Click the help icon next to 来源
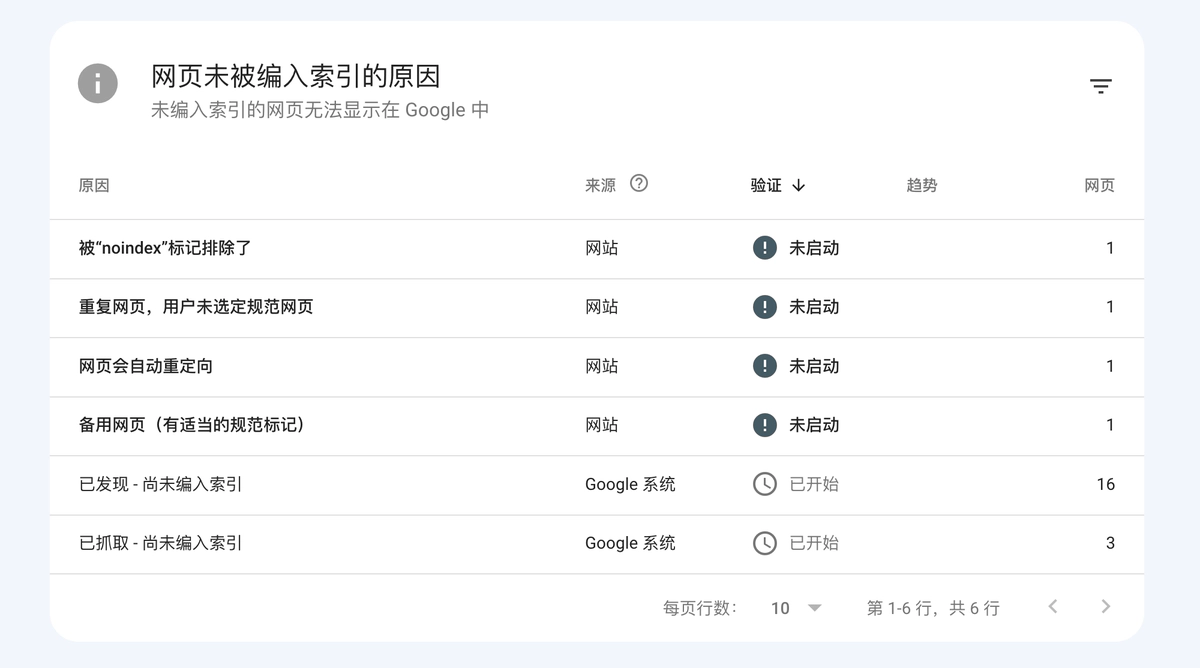The image size is (1200, 668). coord(639,184)
